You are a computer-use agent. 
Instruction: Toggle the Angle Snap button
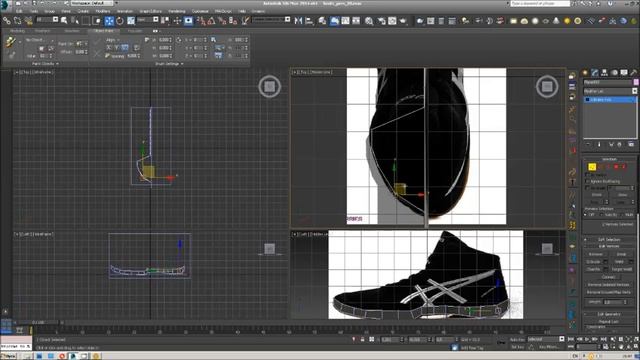tap(211, 20)
